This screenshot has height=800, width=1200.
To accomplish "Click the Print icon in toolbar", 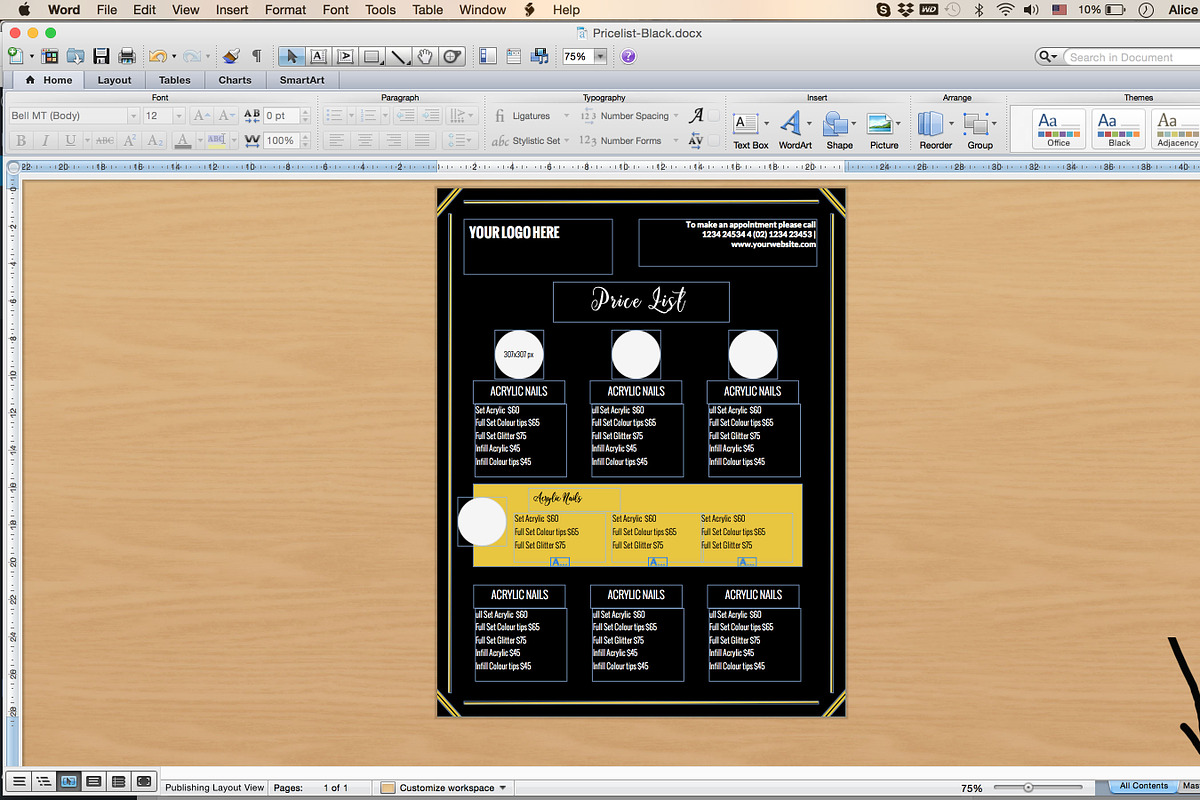I will tap(127, 56).
